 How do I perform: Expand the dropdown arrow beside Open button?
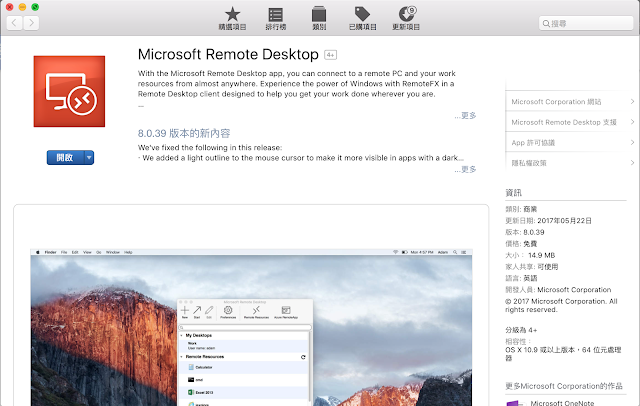[89, 158]
